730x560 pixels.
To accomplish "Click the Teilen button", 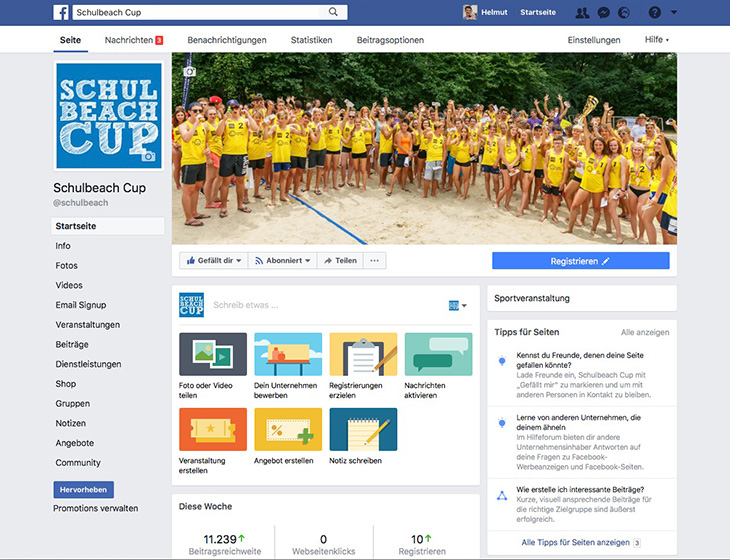I will [x=340, y=261].
